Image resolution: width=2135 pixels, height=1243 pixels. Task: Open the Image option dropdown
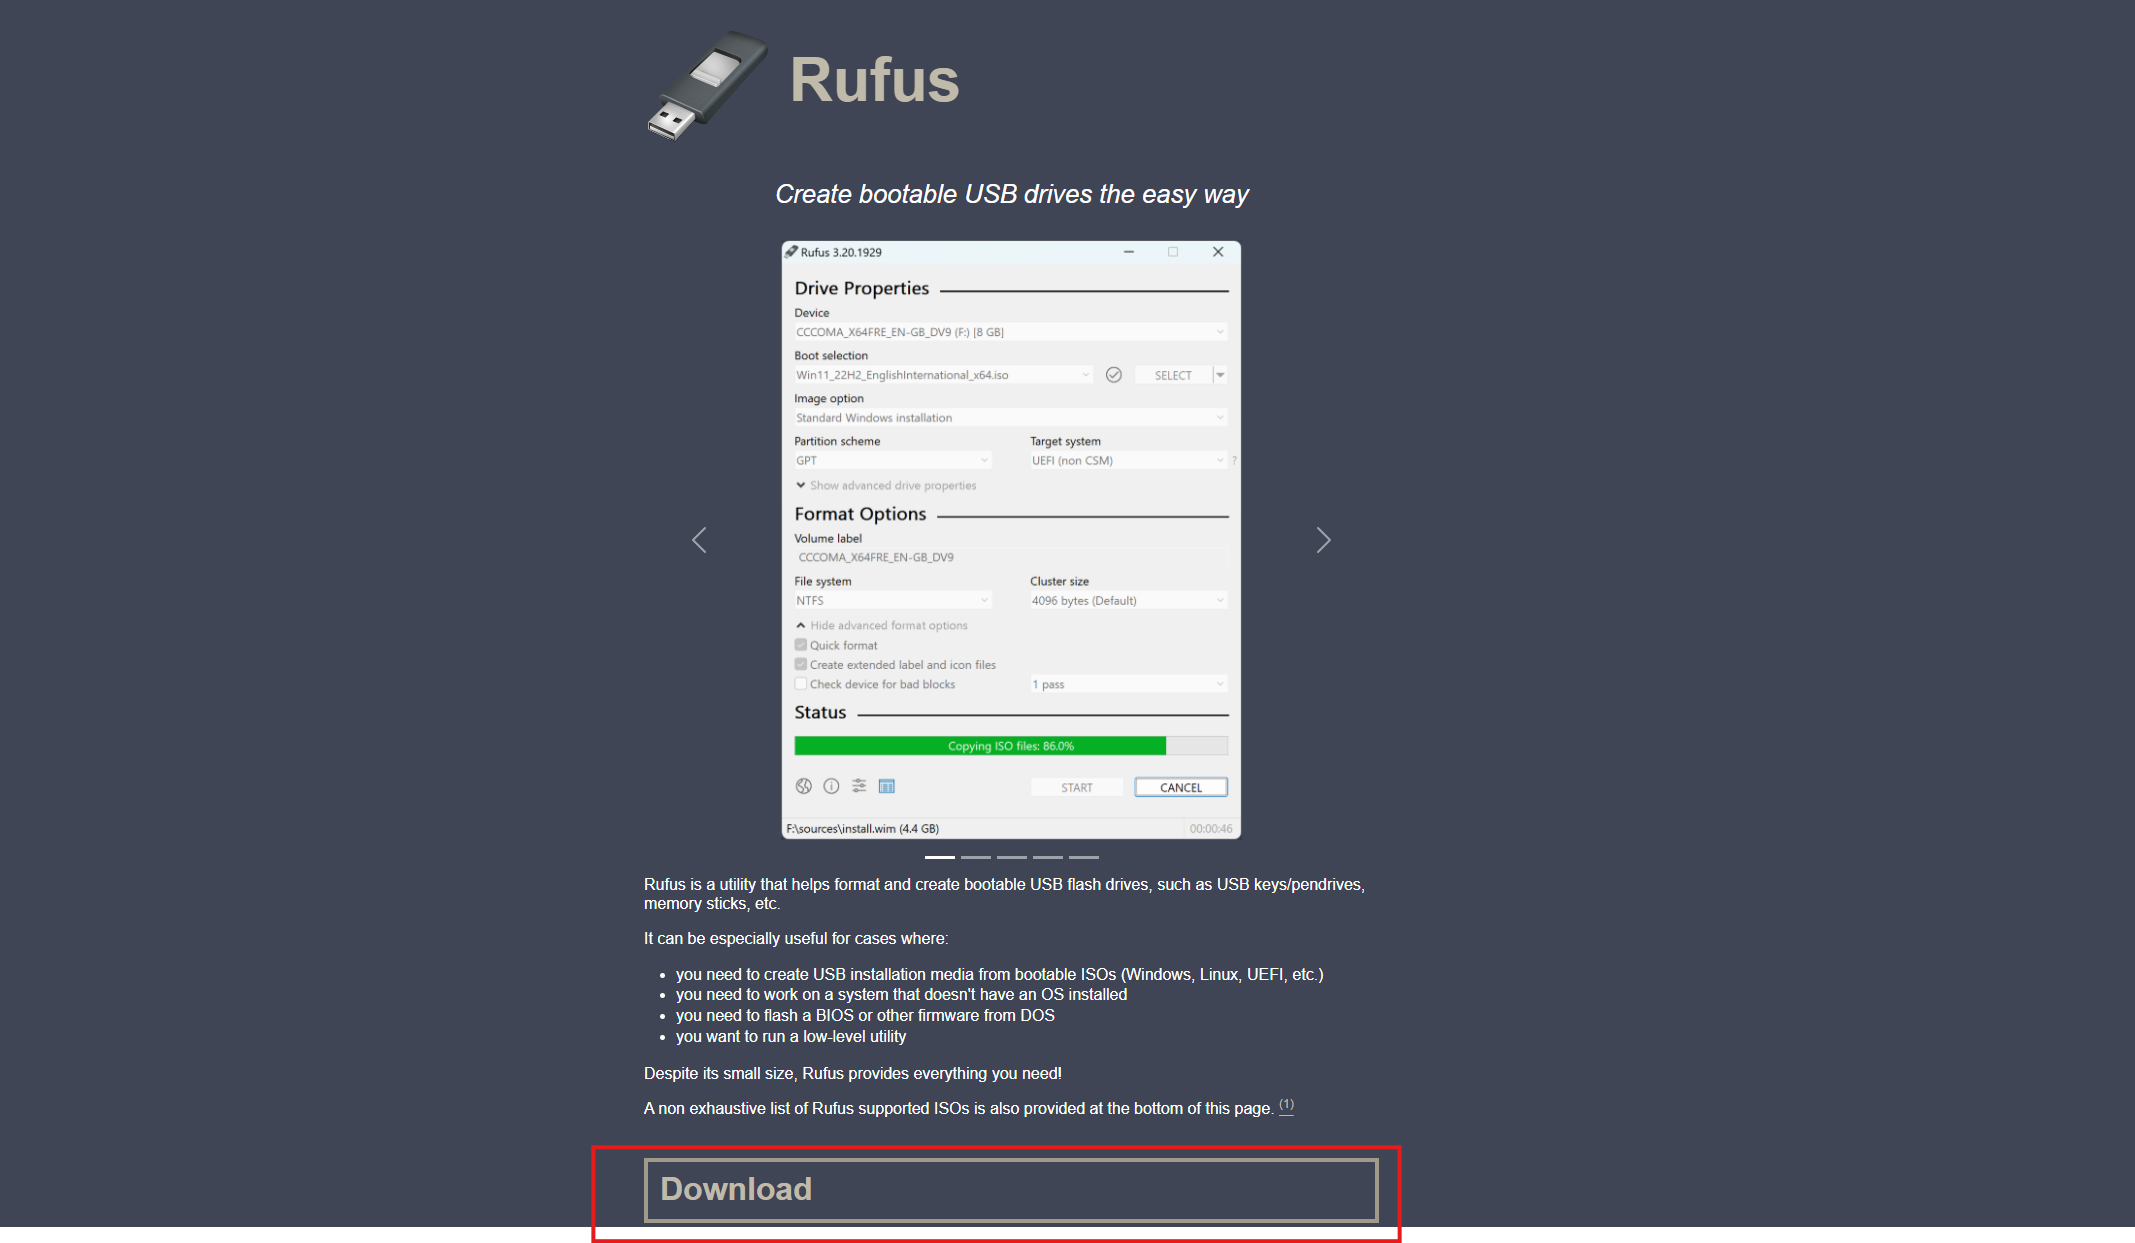pyautogui.click(x=1010, y=418)
